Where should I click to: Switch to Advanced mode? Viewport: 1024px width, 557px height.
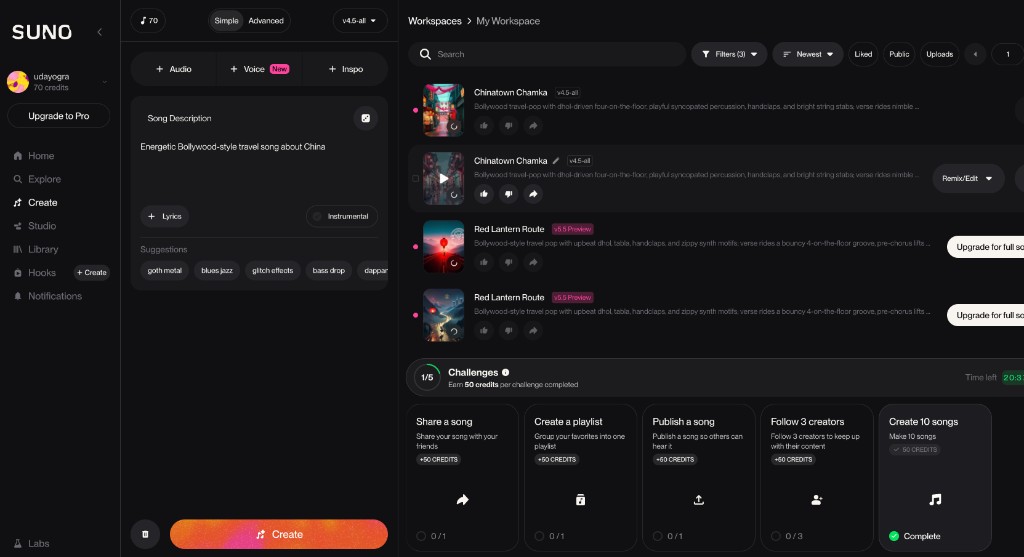[x=266, y=21]
